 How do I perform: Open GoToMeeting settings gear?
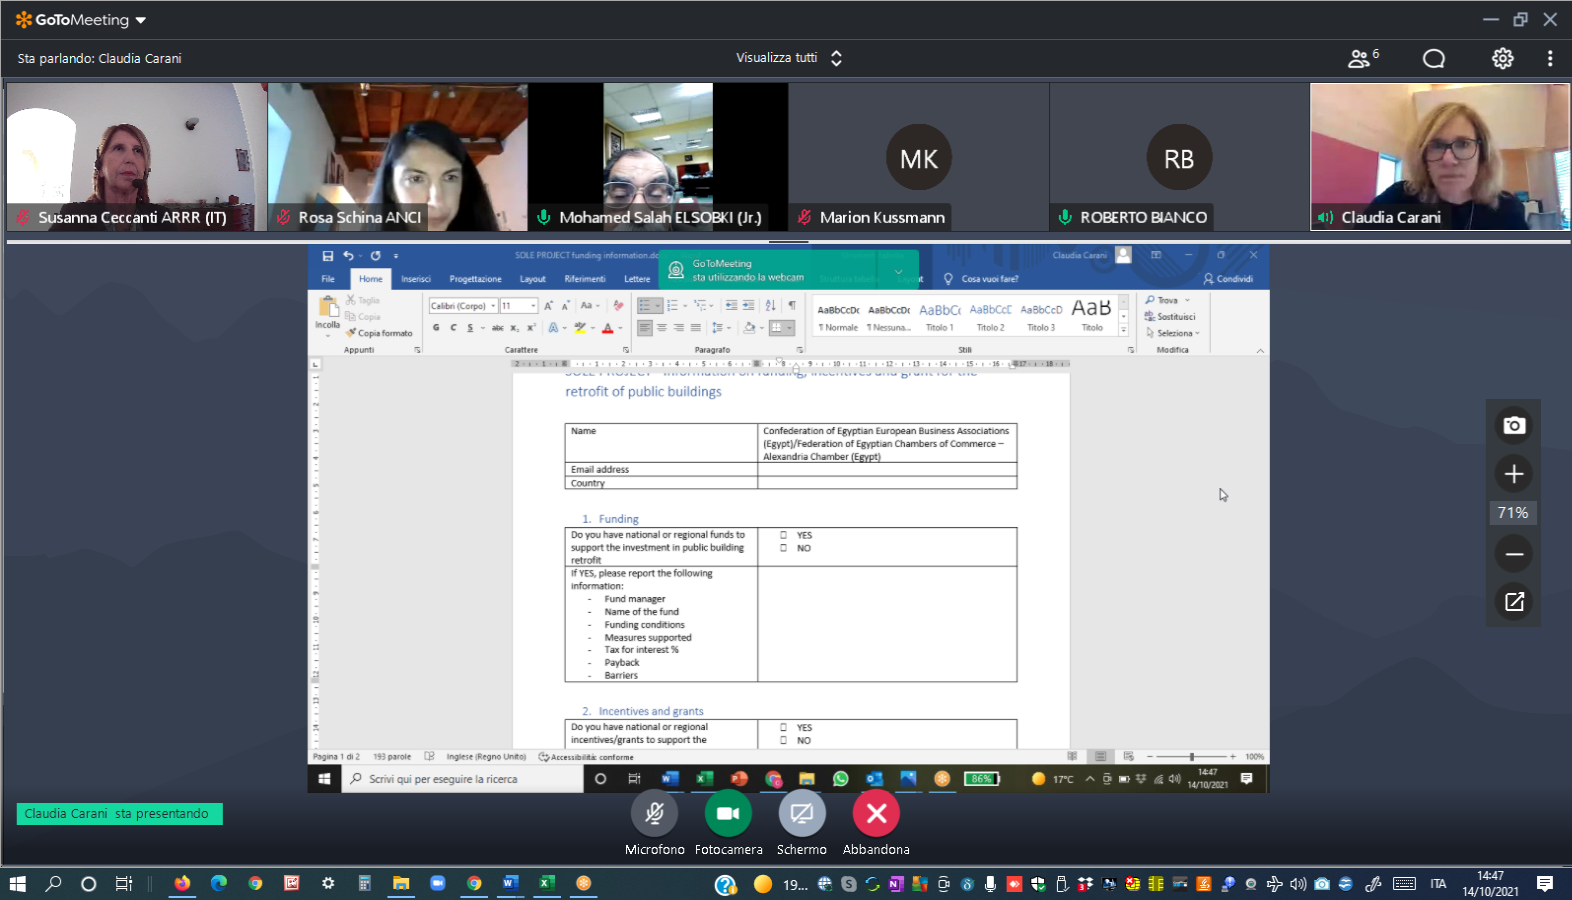(x=1502, y=58)
